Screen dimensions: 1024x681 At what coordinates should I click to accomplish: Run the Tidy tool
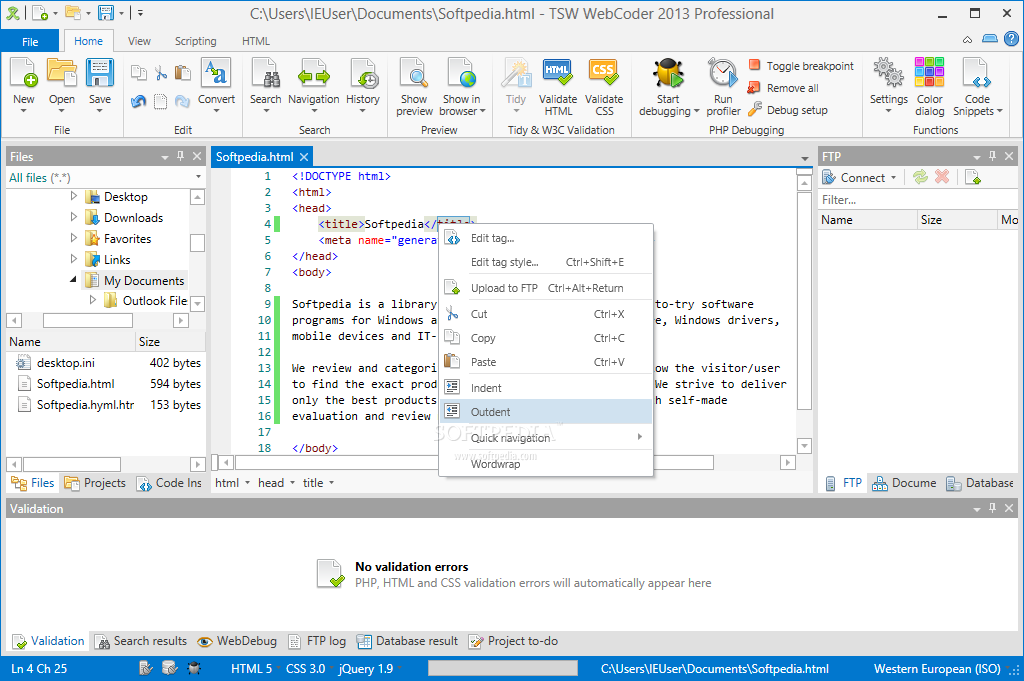pyautogui.click(x=516, y=73)
